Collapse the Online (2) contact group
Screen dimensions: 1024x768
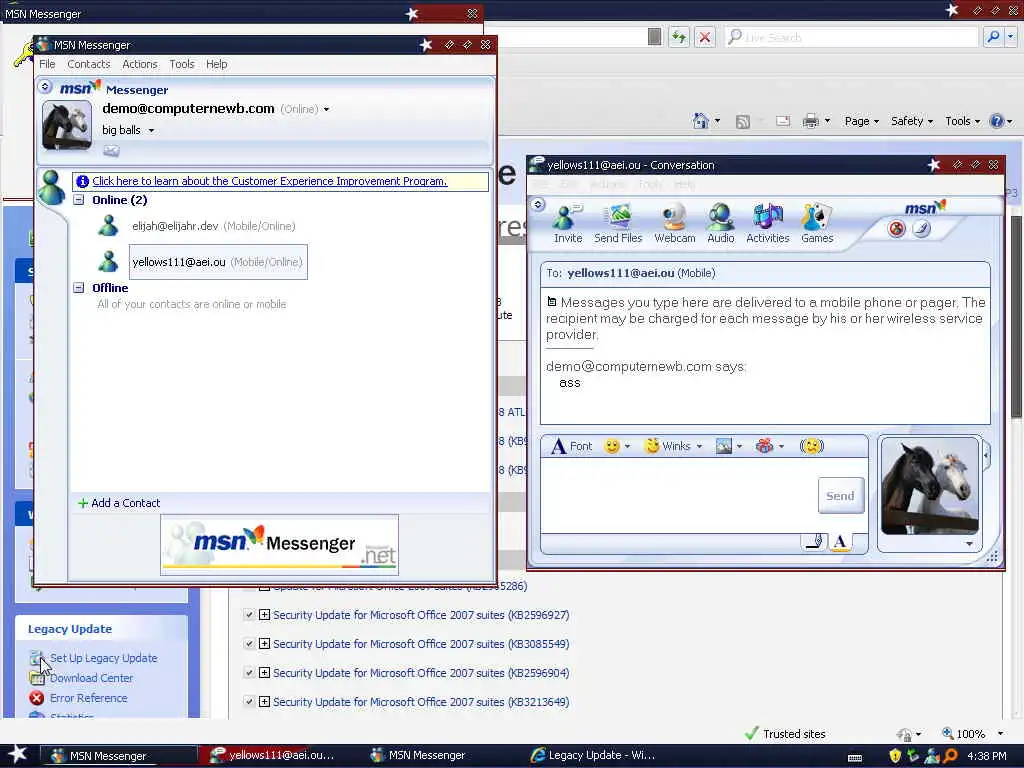(79, 200)
